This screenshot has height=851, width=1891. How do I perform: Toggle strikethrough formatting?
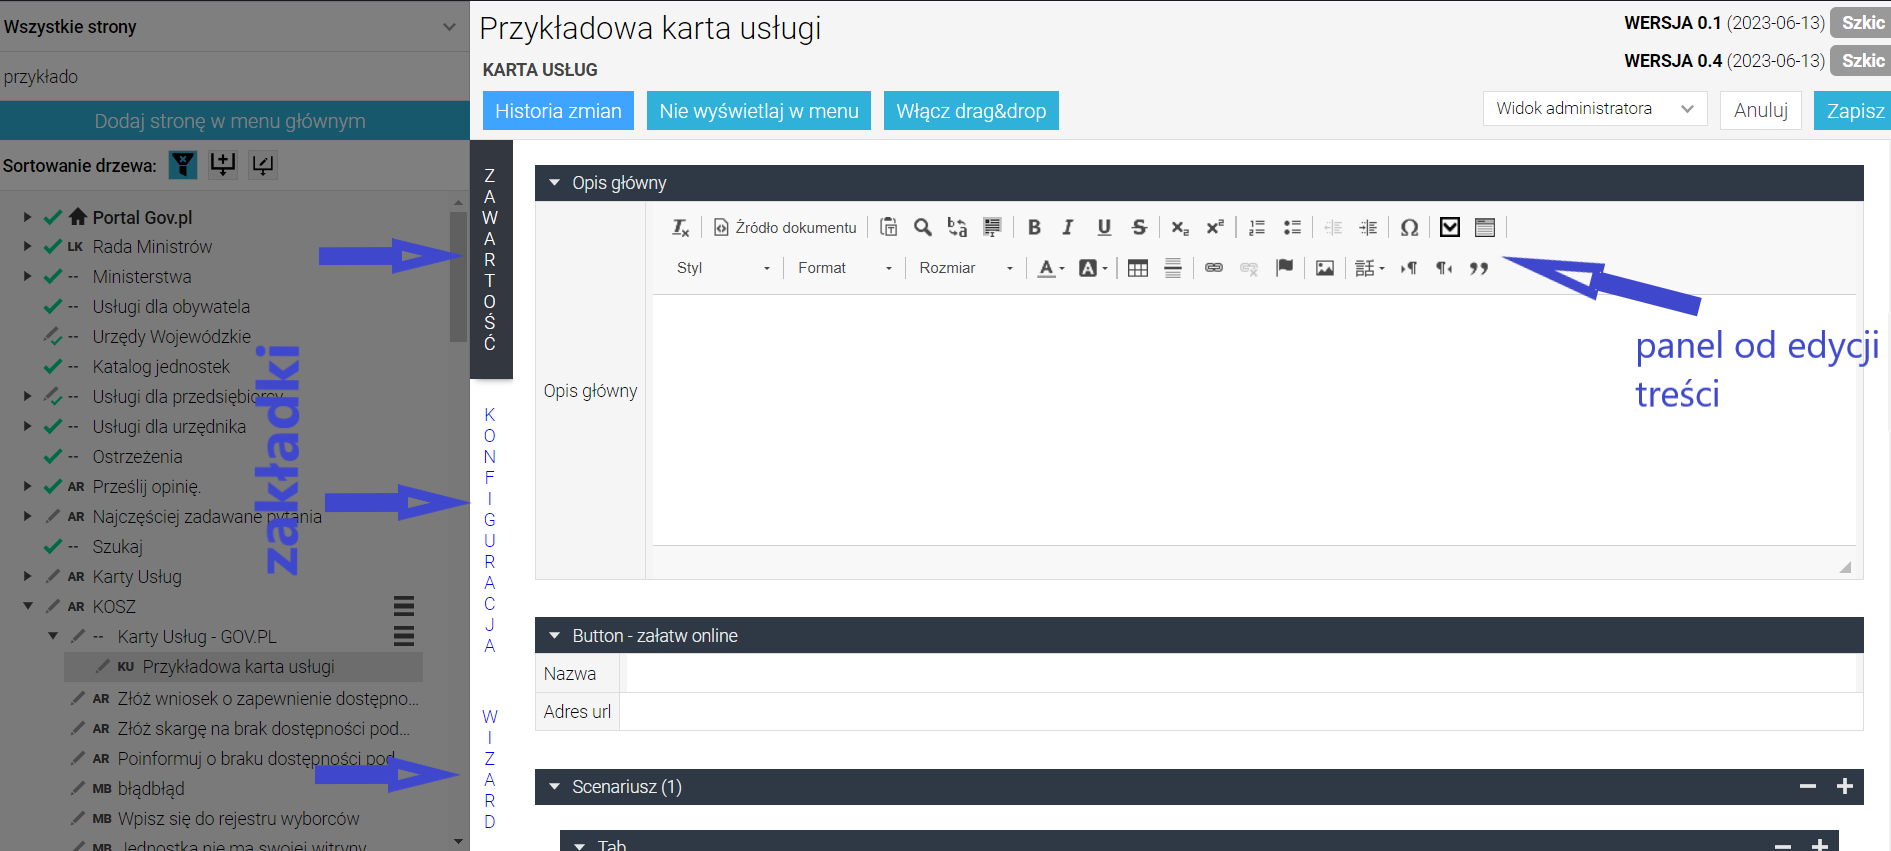tap(1139, 228)
